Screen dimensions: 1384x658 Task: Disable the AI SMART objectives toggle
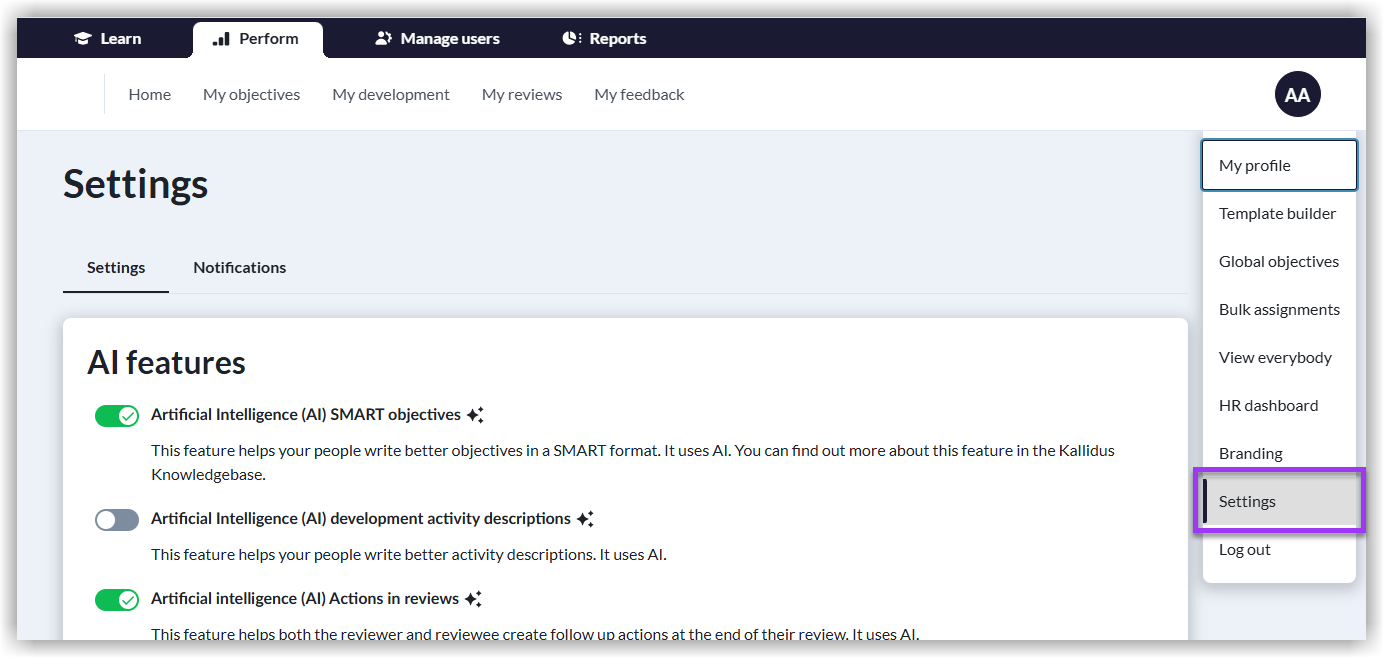(x=117, y=416)
